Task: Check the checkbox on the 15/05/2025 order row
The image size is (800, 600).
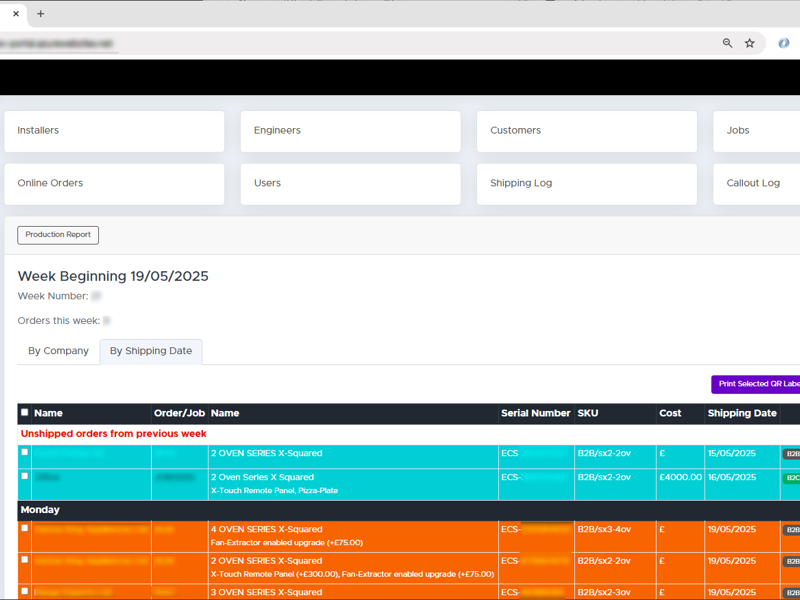Action: 24,453
